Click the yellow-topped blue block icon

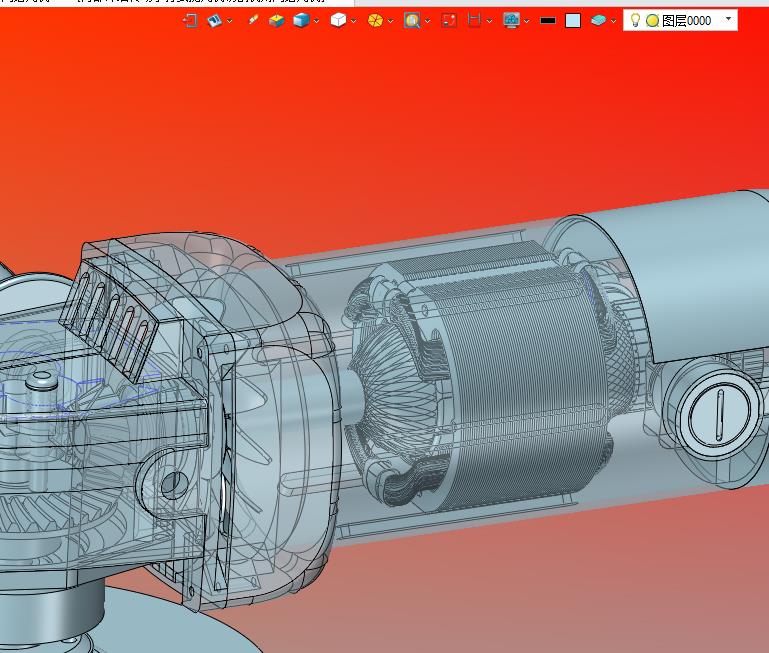(277, 21)
